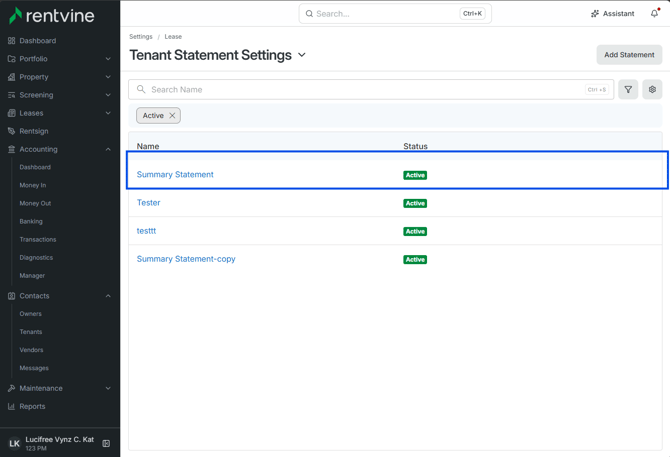Collapse the Contacts menu chevron

coord(108,296)
